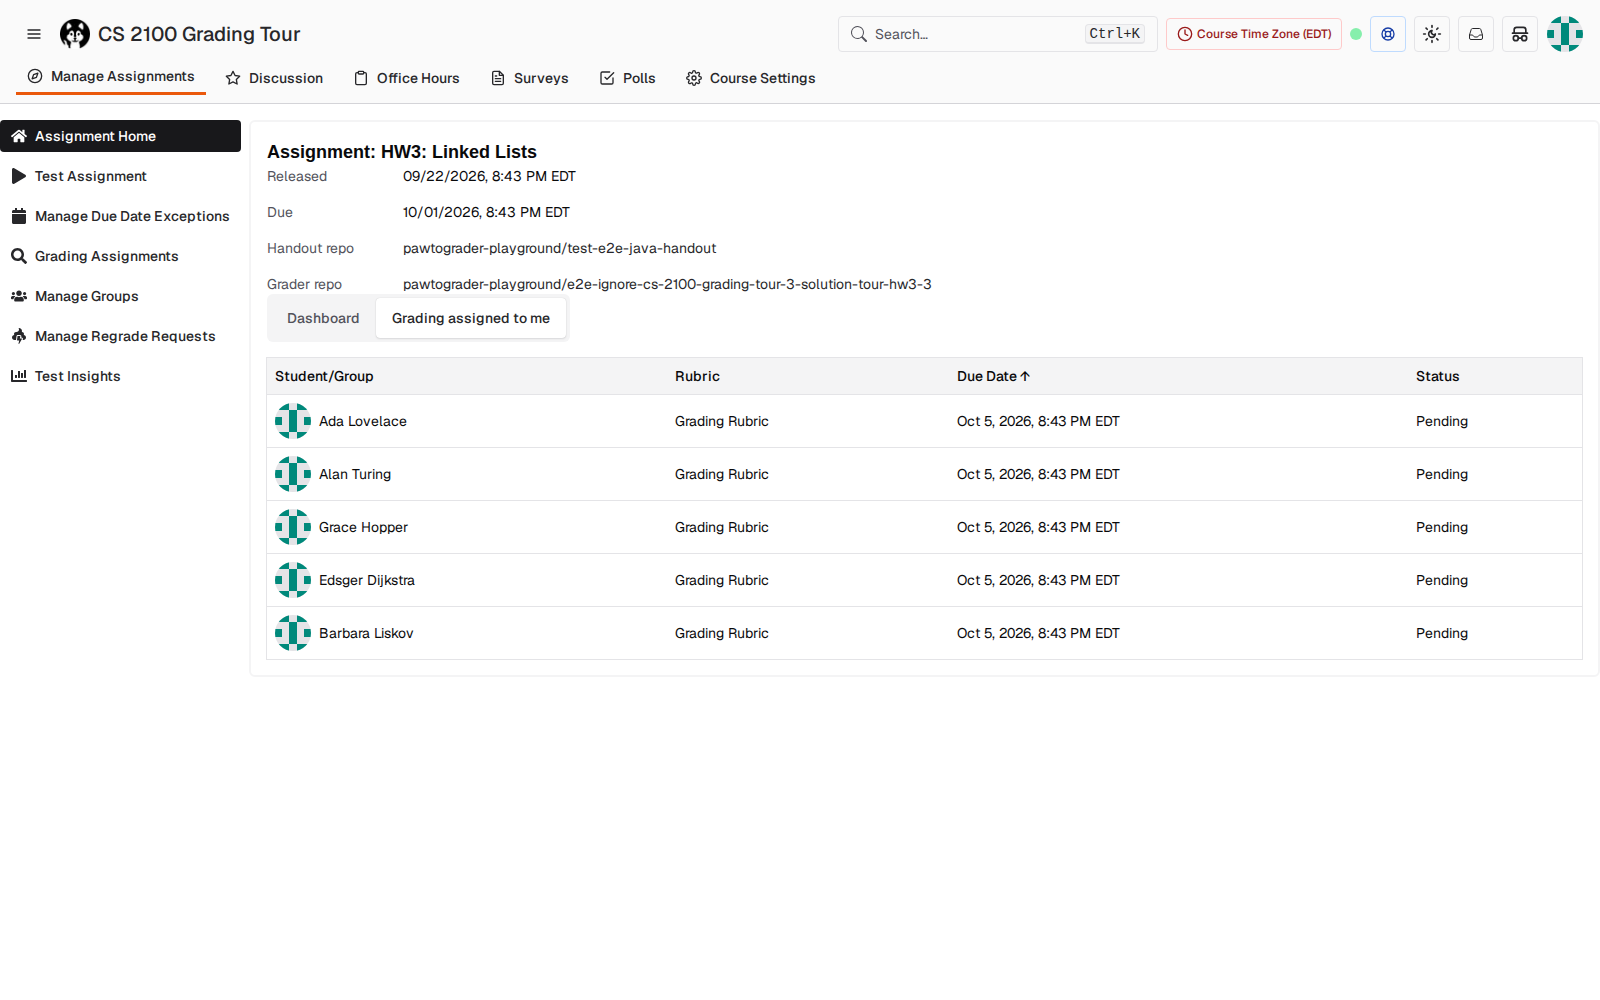Open Ada Lovelace's submission row
1600x1000 pixels.
[924, 421]
